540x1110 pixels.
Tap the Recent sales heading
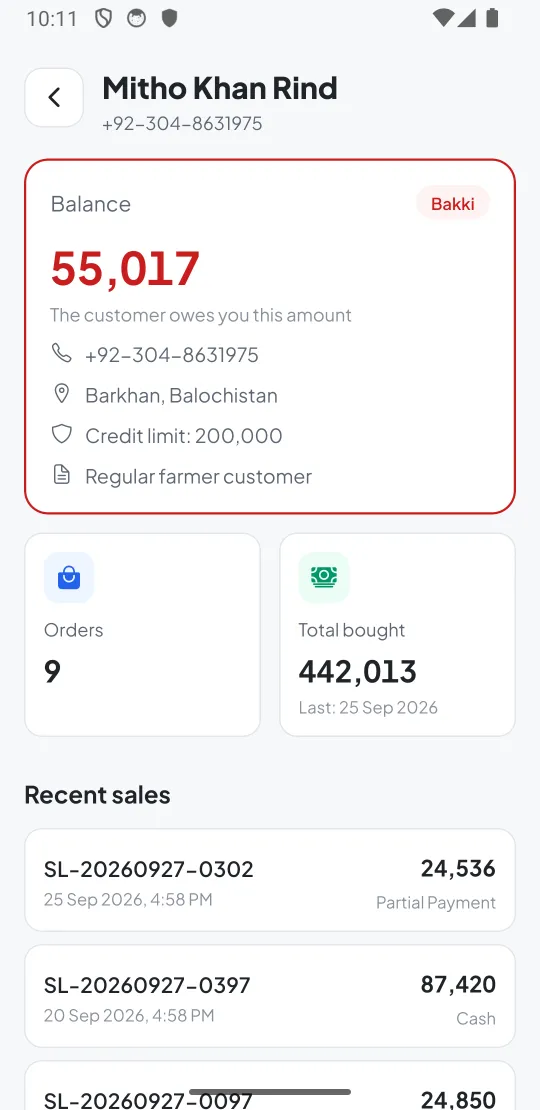98,795
